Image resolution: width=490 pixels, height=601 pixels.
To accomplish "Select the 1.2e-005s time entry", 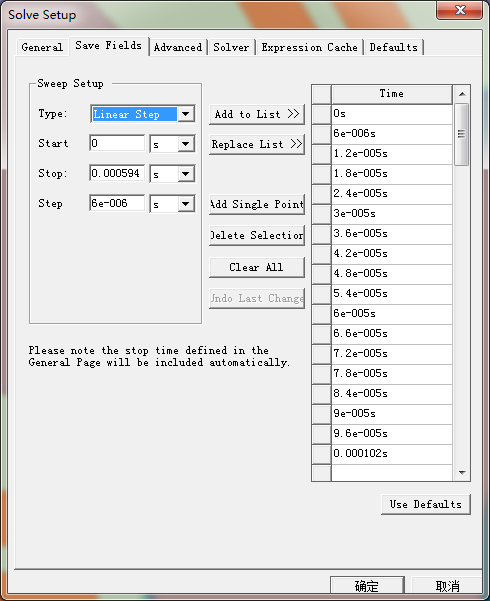I will point(392,154).
